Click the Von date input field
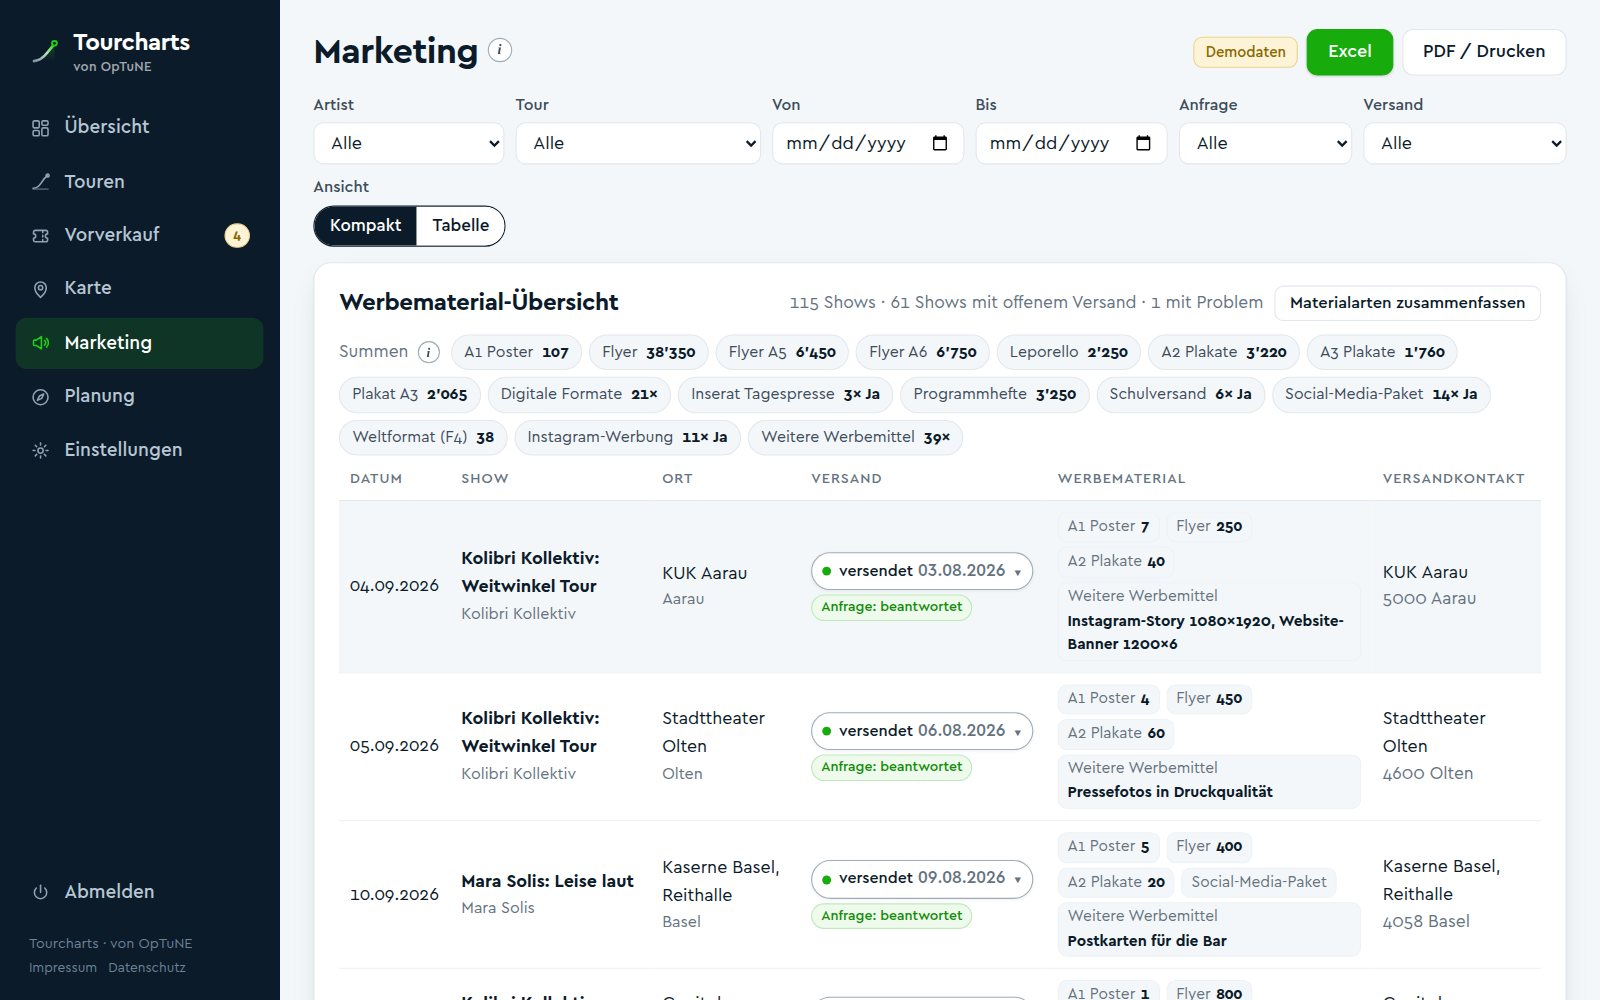Image resolution: width=1600 pixels, height=1000 pixels. 868,143
